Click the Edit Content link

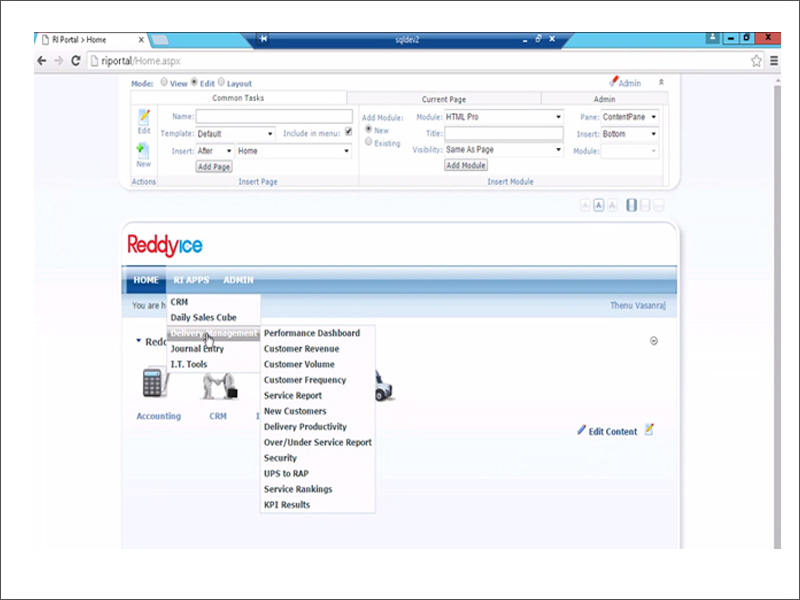click(612, 432)
